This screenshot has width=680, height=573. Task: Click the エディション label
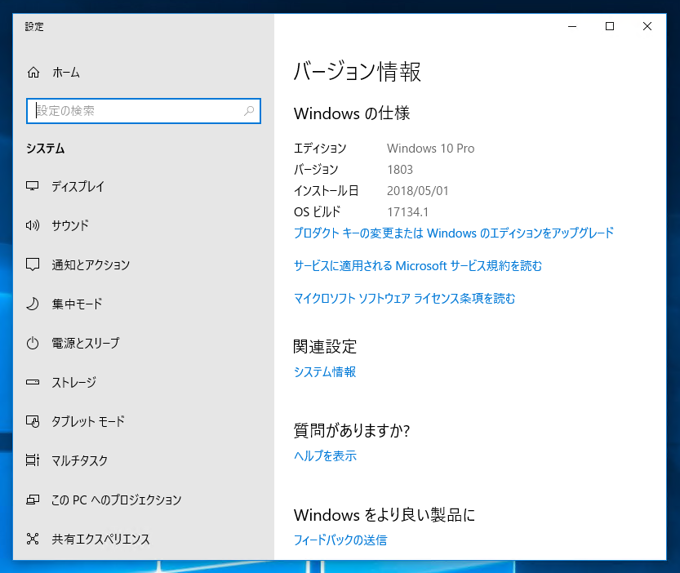coord(320,148)
